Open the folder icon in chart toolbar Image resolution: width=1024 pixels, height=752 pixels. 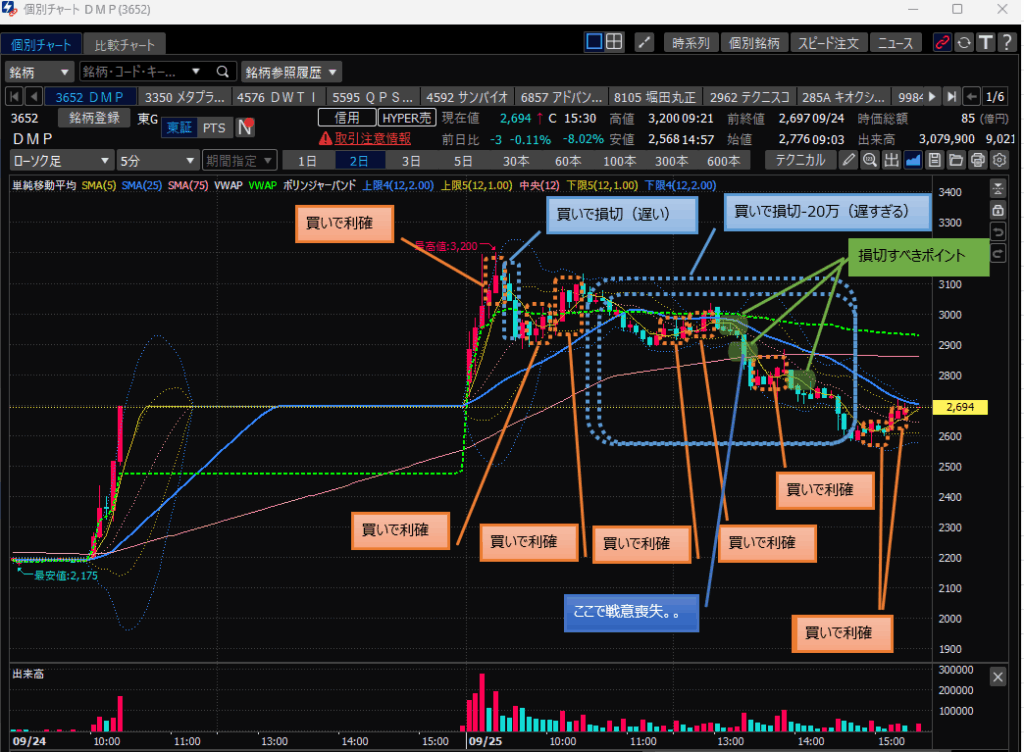(956, 160)
